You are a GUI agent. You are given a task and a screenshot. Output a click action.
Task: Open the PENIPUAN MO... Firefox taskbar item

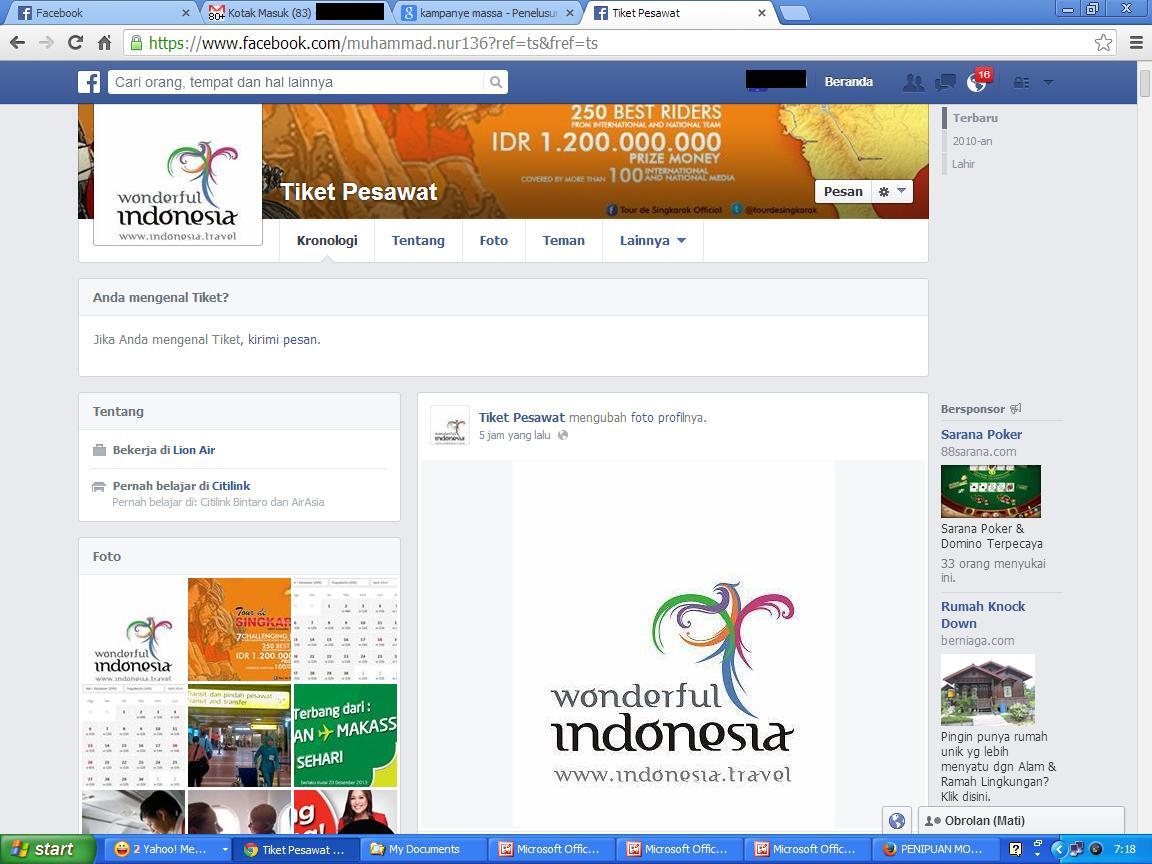(933, 849)
